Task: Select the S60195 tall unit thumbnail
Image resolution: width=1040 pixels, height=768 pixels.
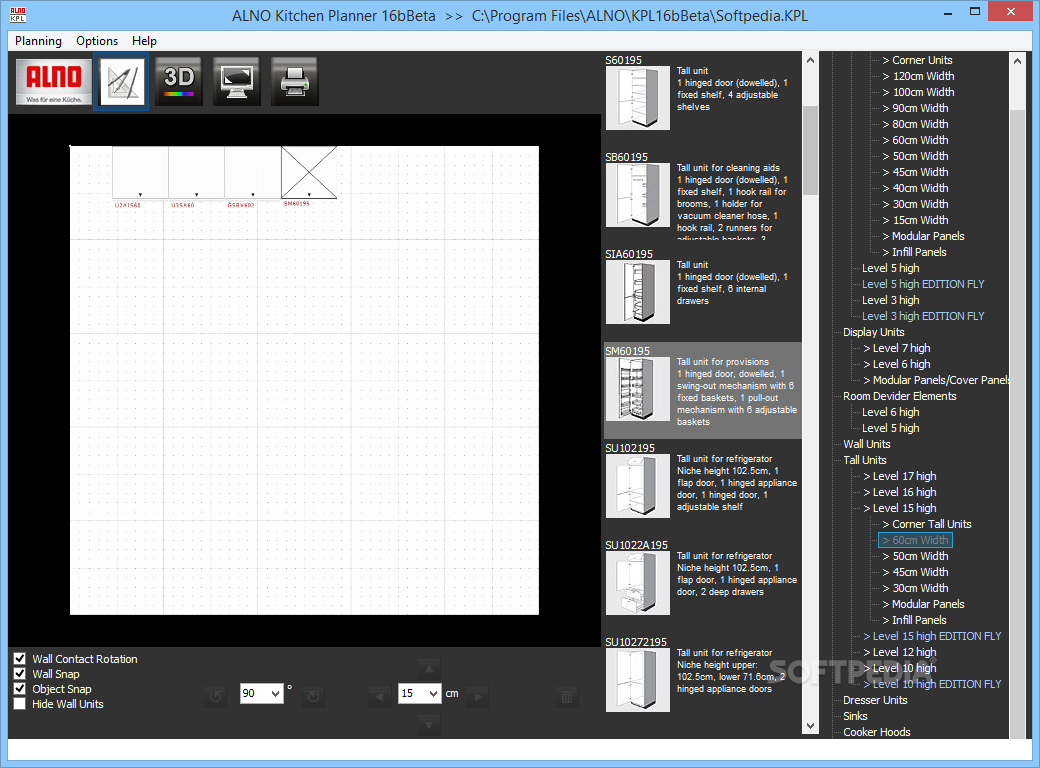Action: pyautogui.click(x=637, y=98)
